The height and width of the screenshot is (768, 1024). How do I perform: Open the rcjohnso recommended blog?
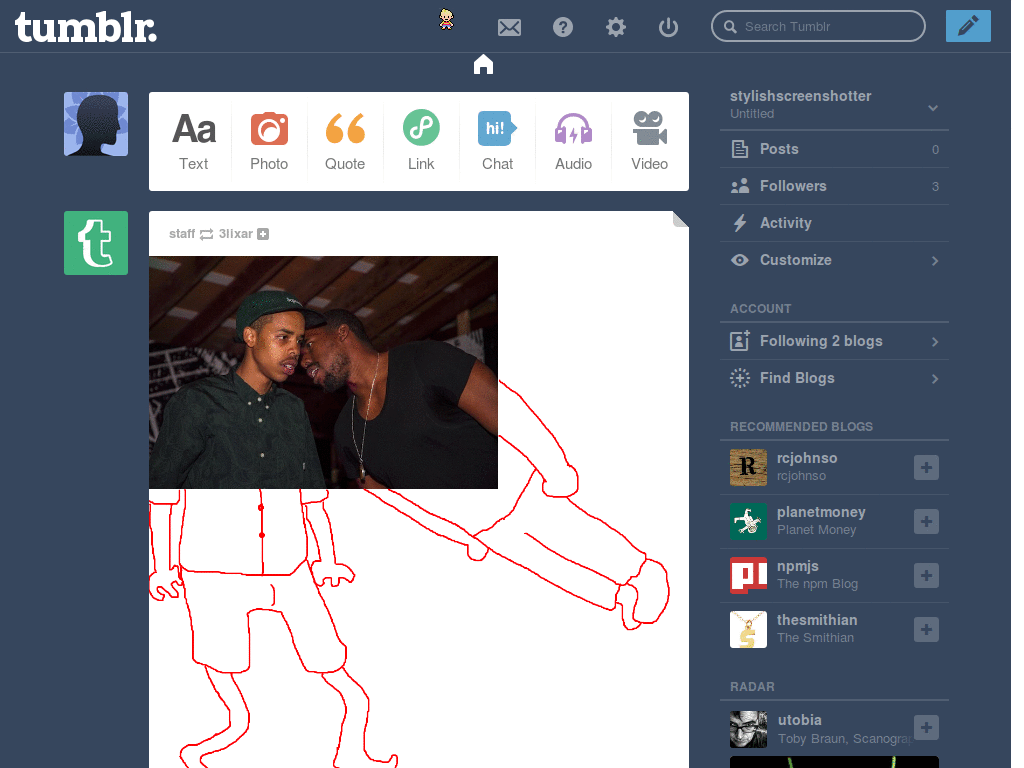[x=807, y=458]
